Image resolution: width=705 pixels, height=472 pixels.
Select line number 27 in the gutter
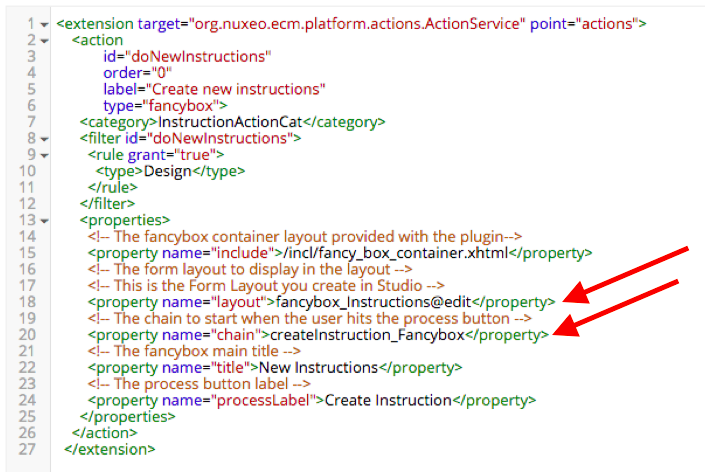[27, 450]
